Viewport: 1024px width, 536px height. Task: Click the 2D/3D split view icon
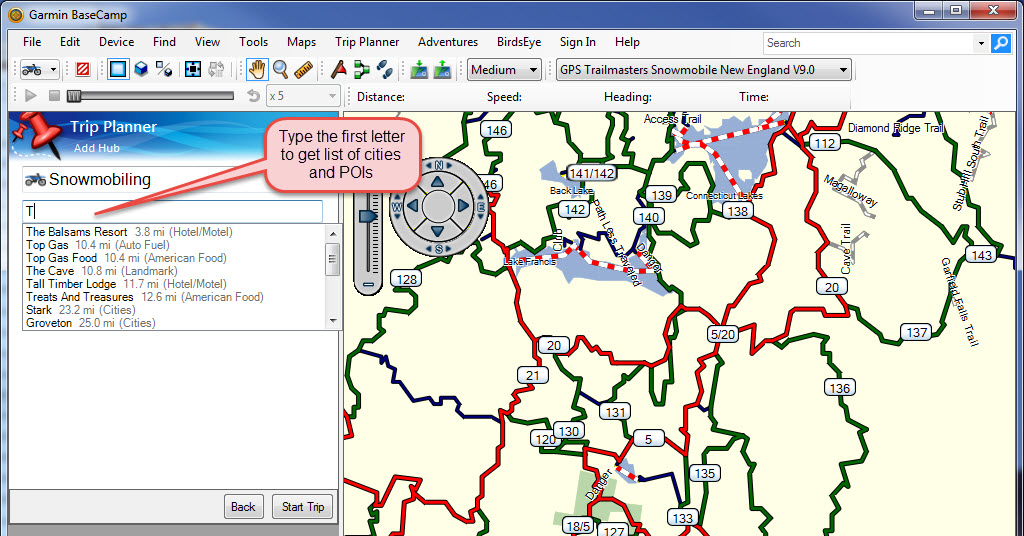pyautogui.click(x=164, y=69)
